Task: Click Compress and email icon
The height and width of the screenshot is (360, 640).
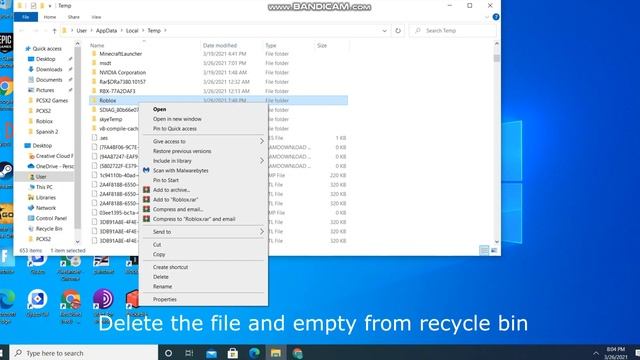Action: (x=146, y=209)
